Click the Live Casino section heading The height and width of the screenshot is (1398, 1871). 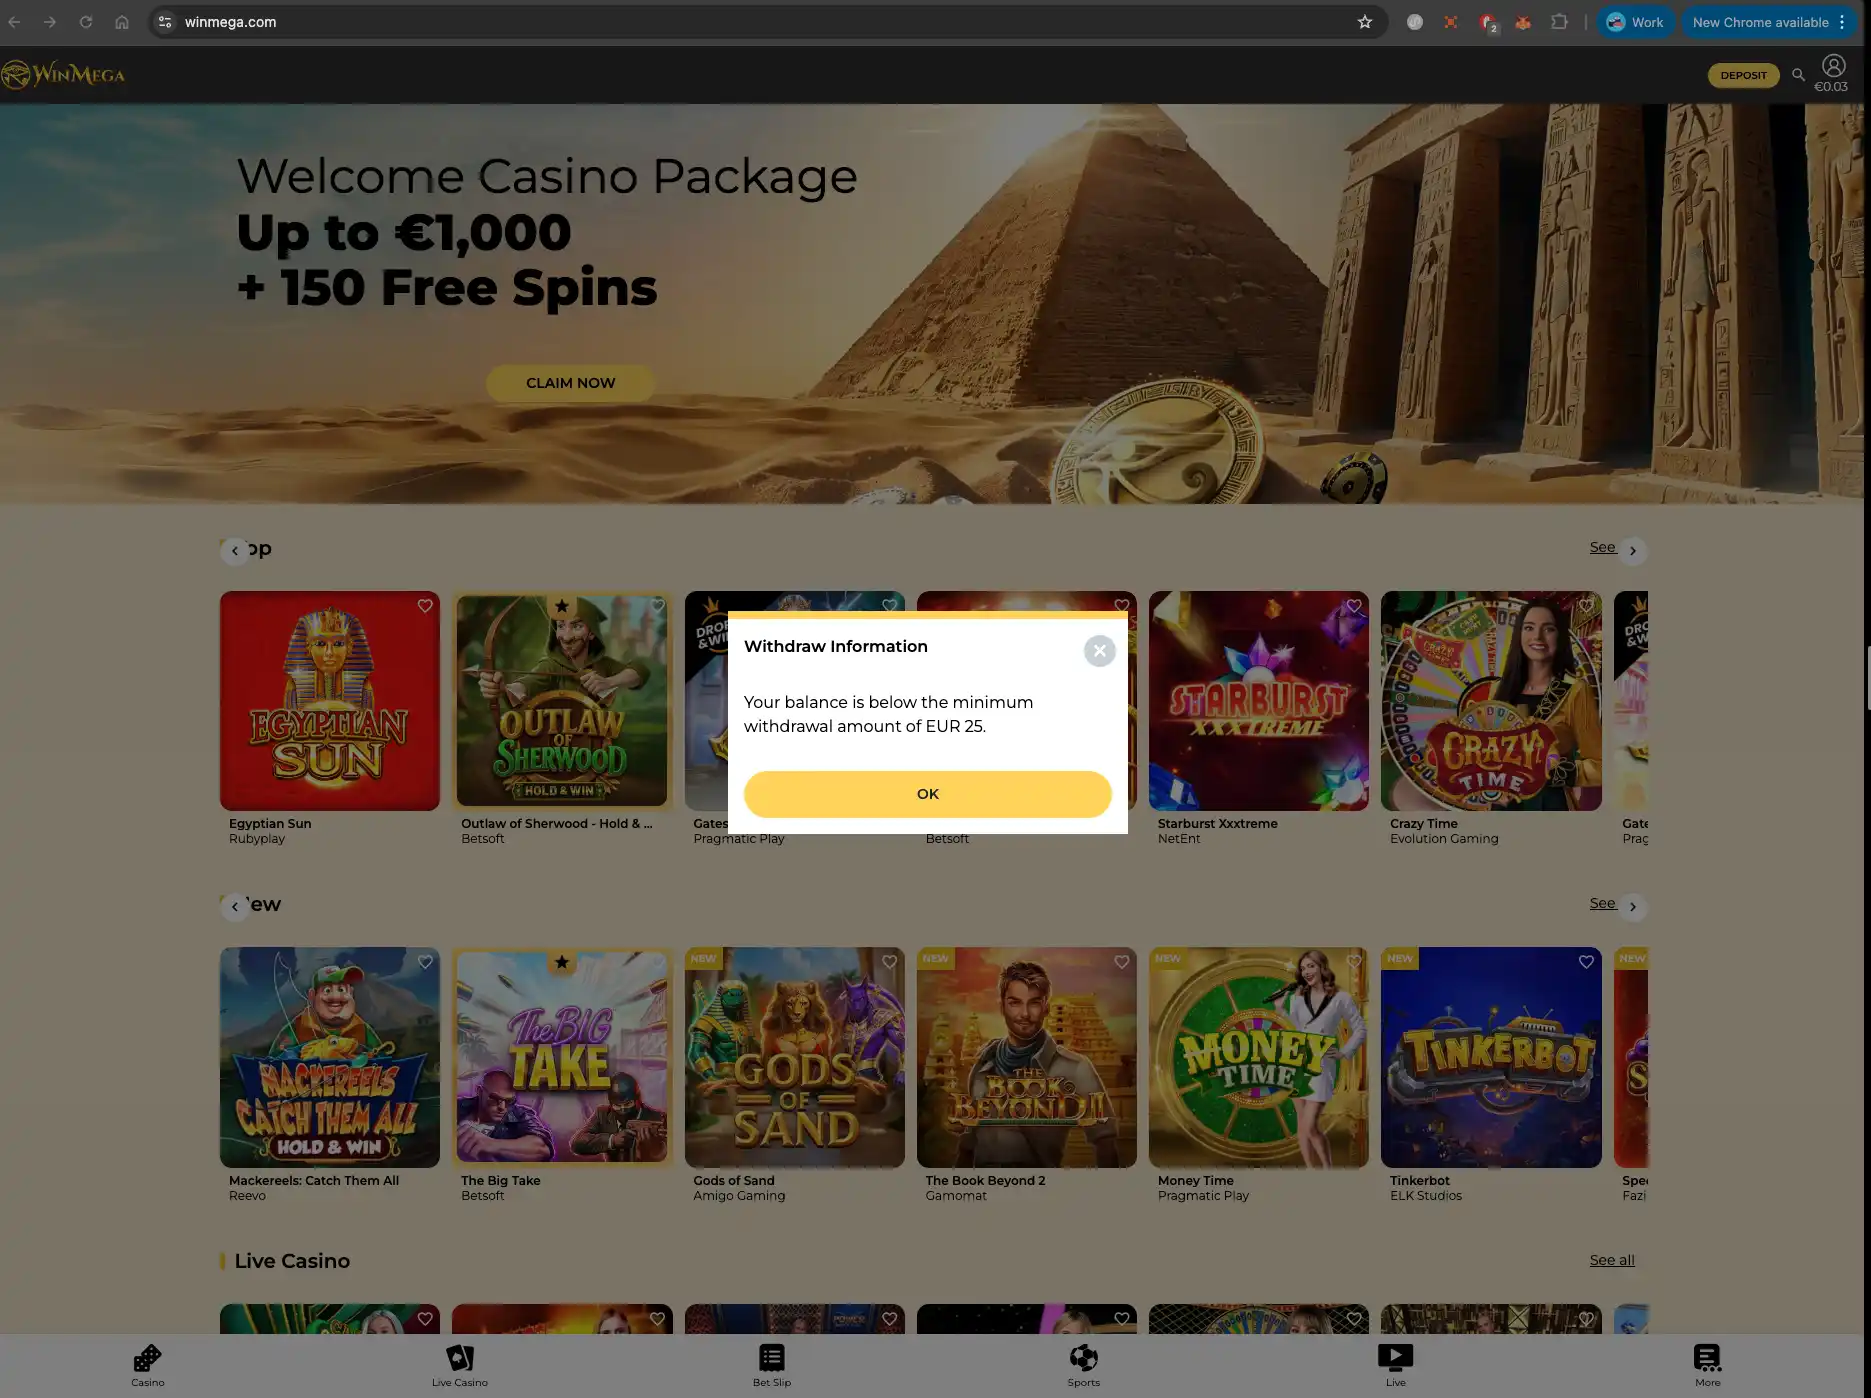pos(292,1261)
